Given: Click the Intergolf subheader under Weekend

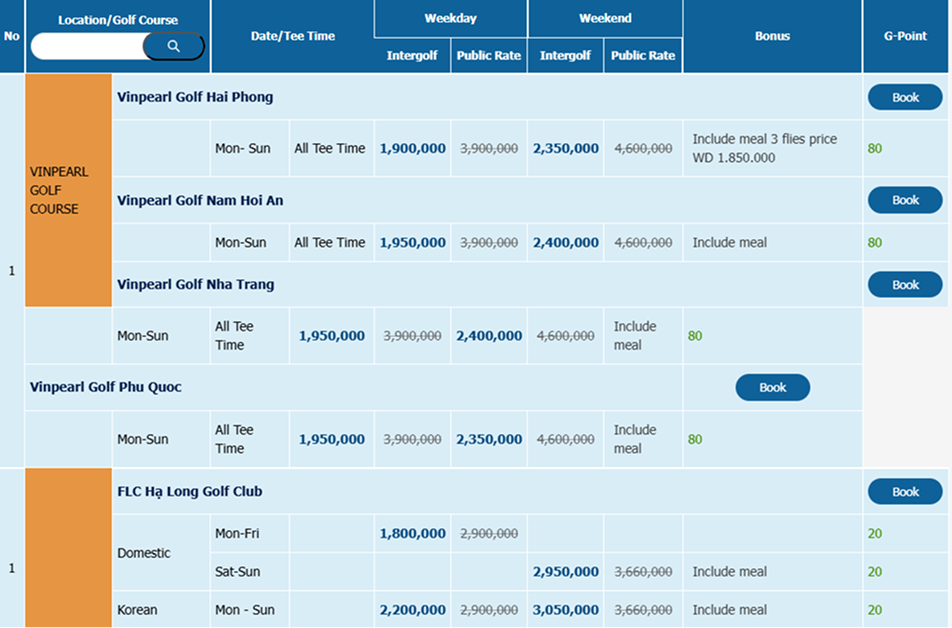Looking at the screenshot, I should (x=565, y=55).
